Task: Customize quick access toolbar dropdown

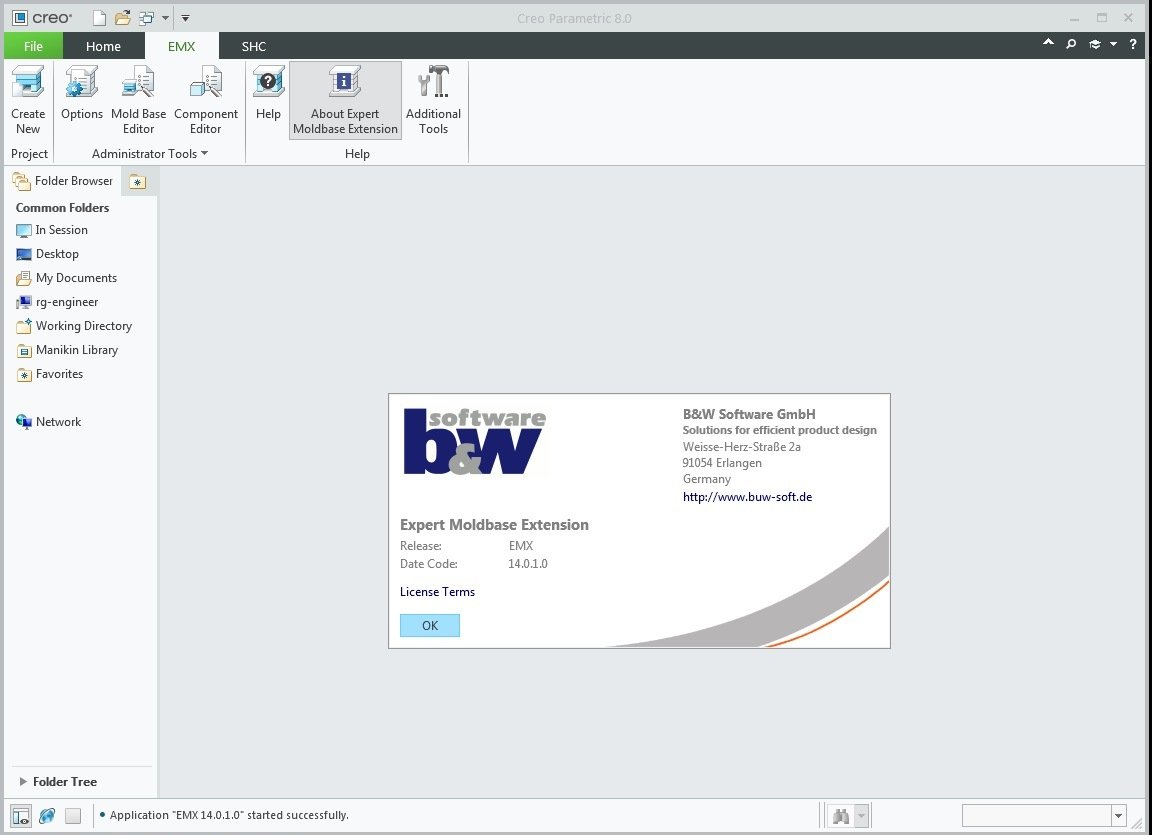Action: (185, 18)
